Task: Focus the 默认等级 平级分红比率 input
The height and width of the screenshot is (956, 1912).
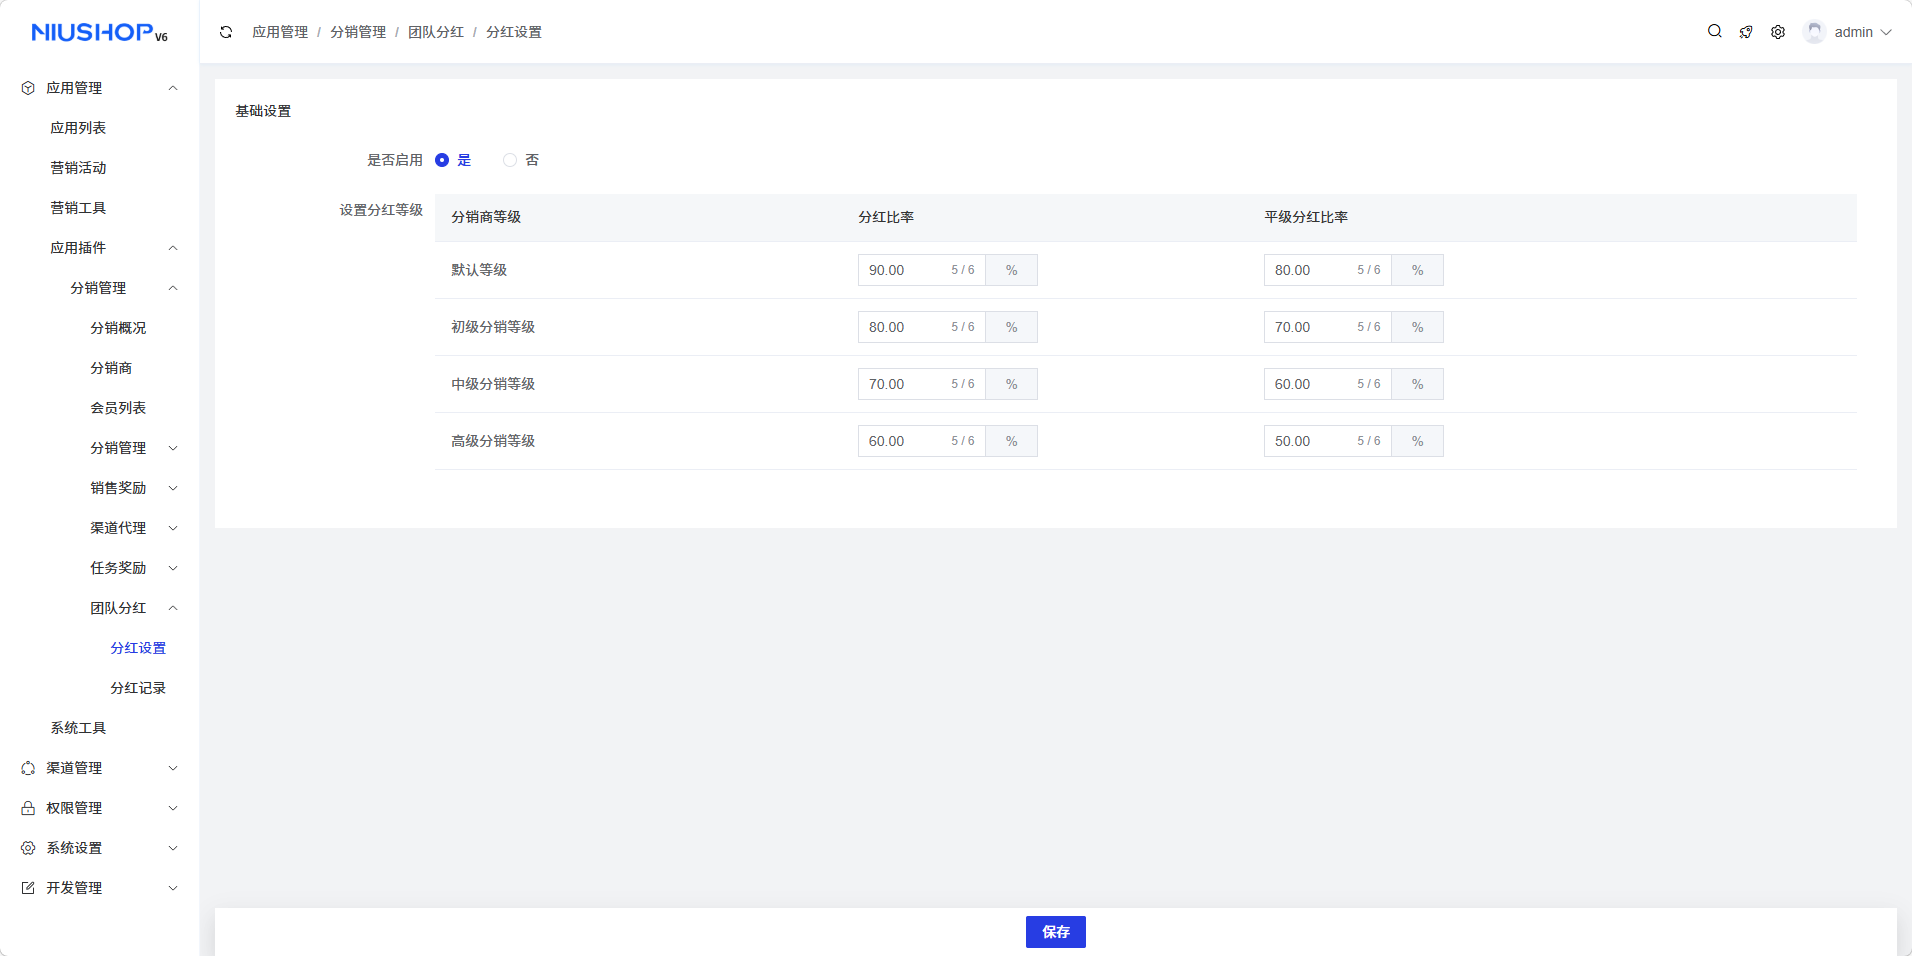Action: [x=1328, y=270]
